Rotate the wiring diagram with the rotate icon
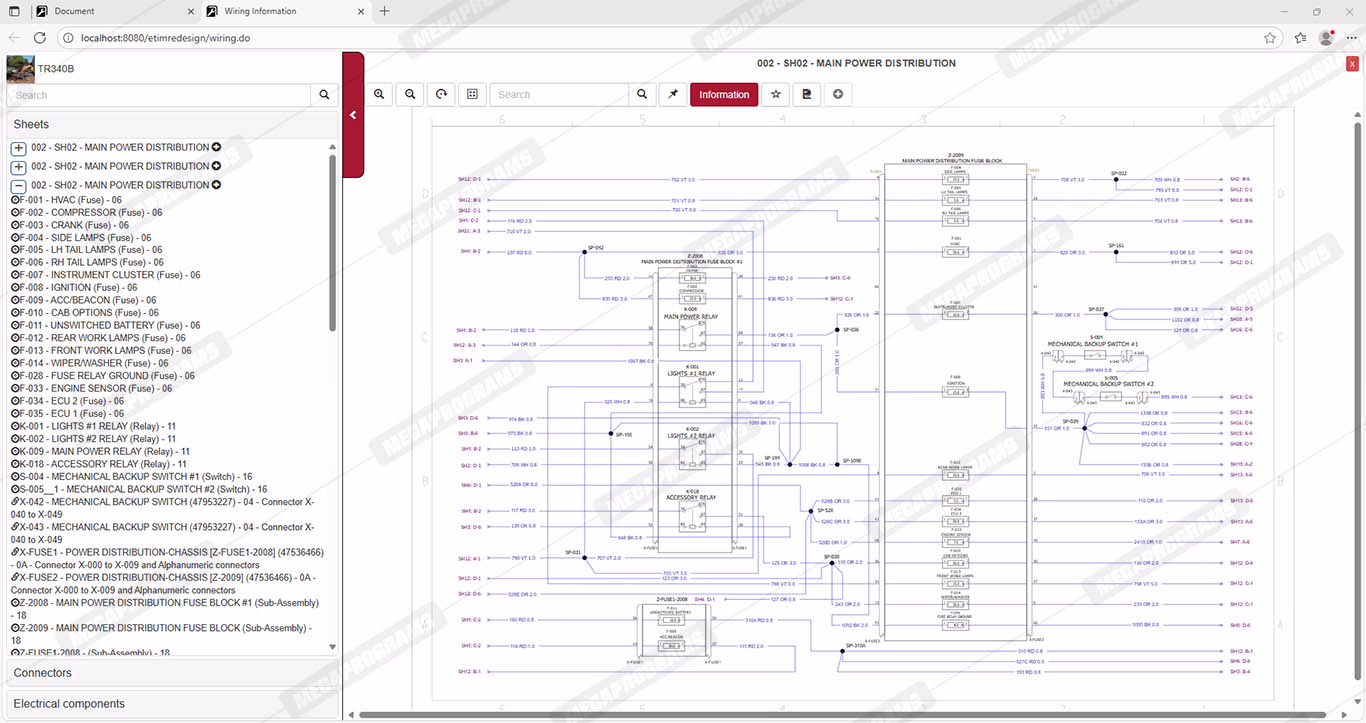1366x723 pixels. pyautogui.click(x=441, y=94)
